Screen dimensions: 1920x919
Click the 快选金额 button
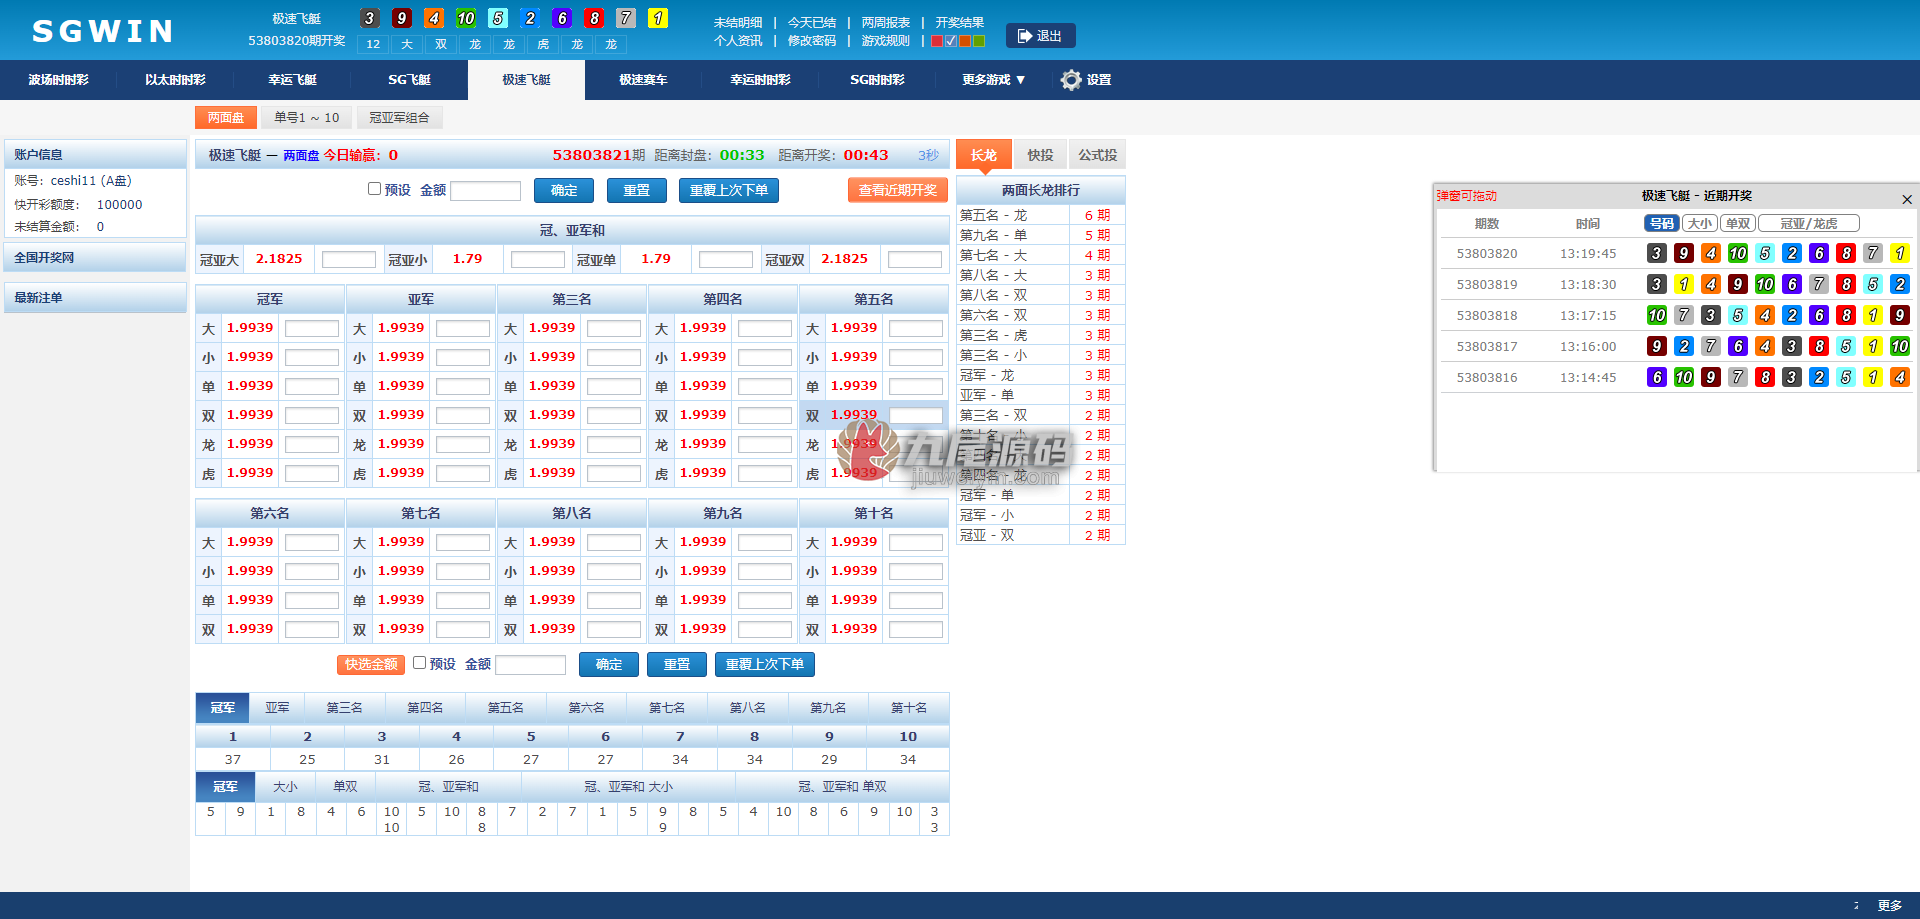(x=371, y=664)
